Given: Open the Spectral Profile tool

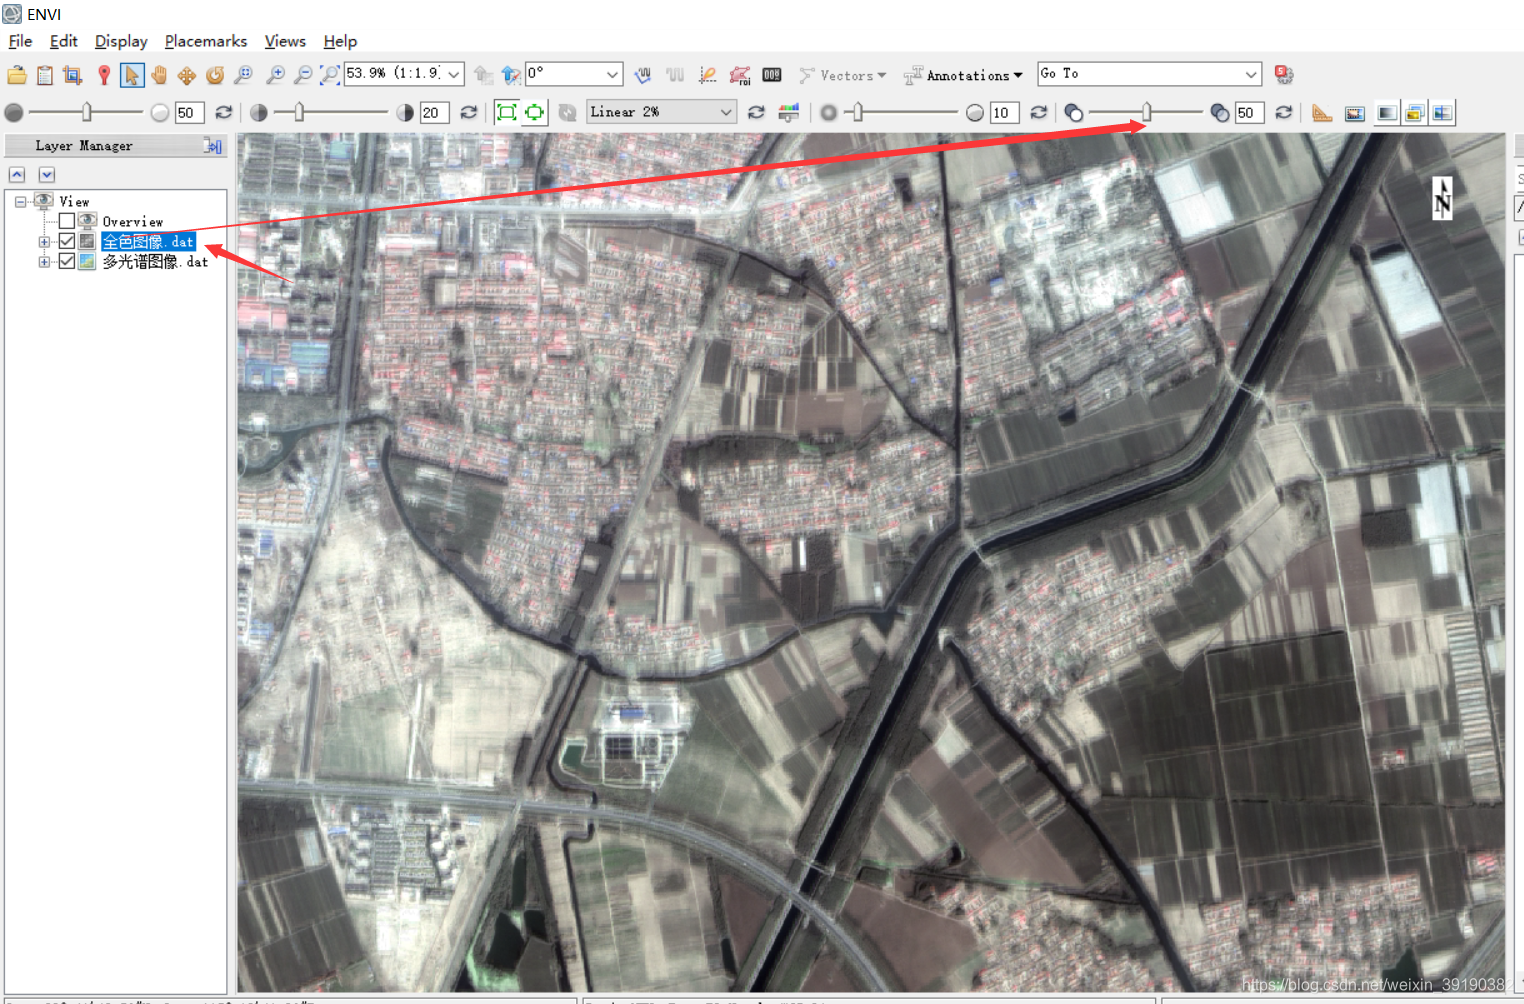Looking at the screenshot, I should click(x=643, y=75).
